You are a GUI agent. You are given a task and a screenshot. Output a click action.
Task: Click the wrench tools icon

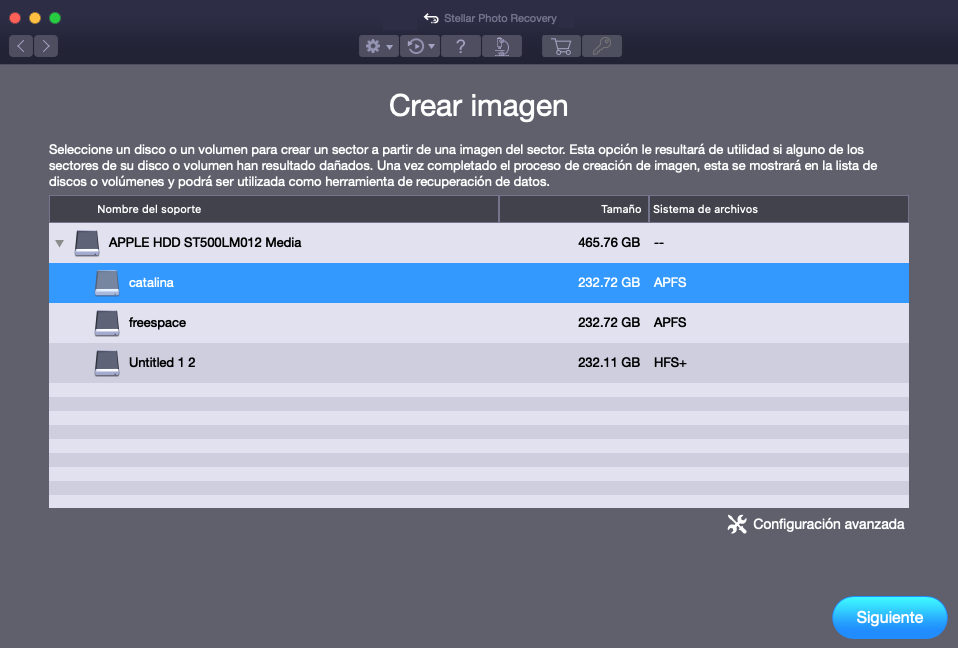tap(737, 524)
